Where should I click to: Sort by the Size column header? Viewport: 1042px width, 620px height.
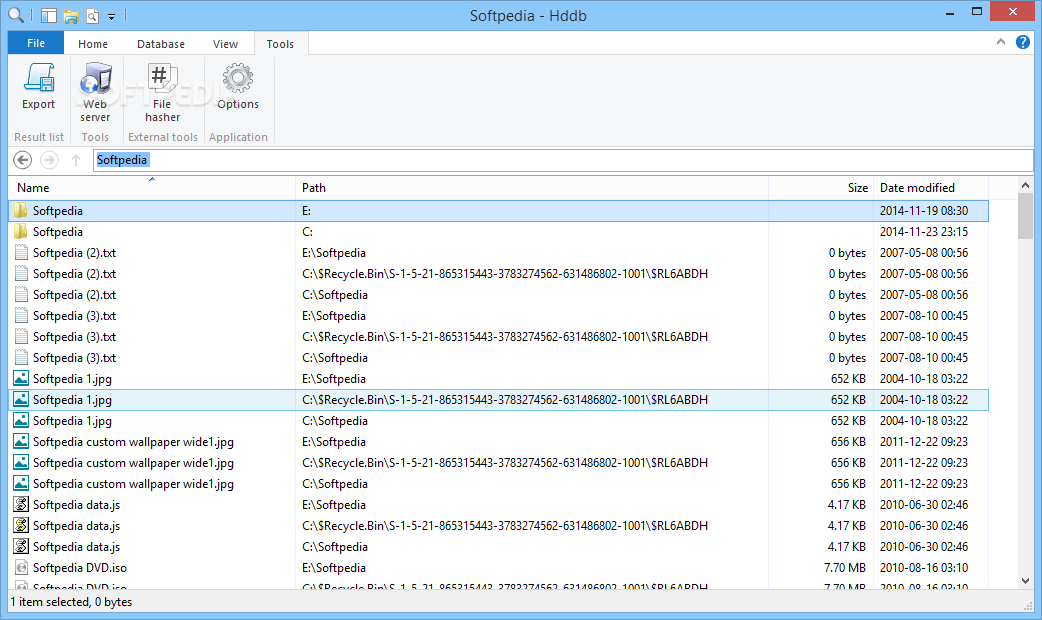pyautogui.click(x=821, y=188)
